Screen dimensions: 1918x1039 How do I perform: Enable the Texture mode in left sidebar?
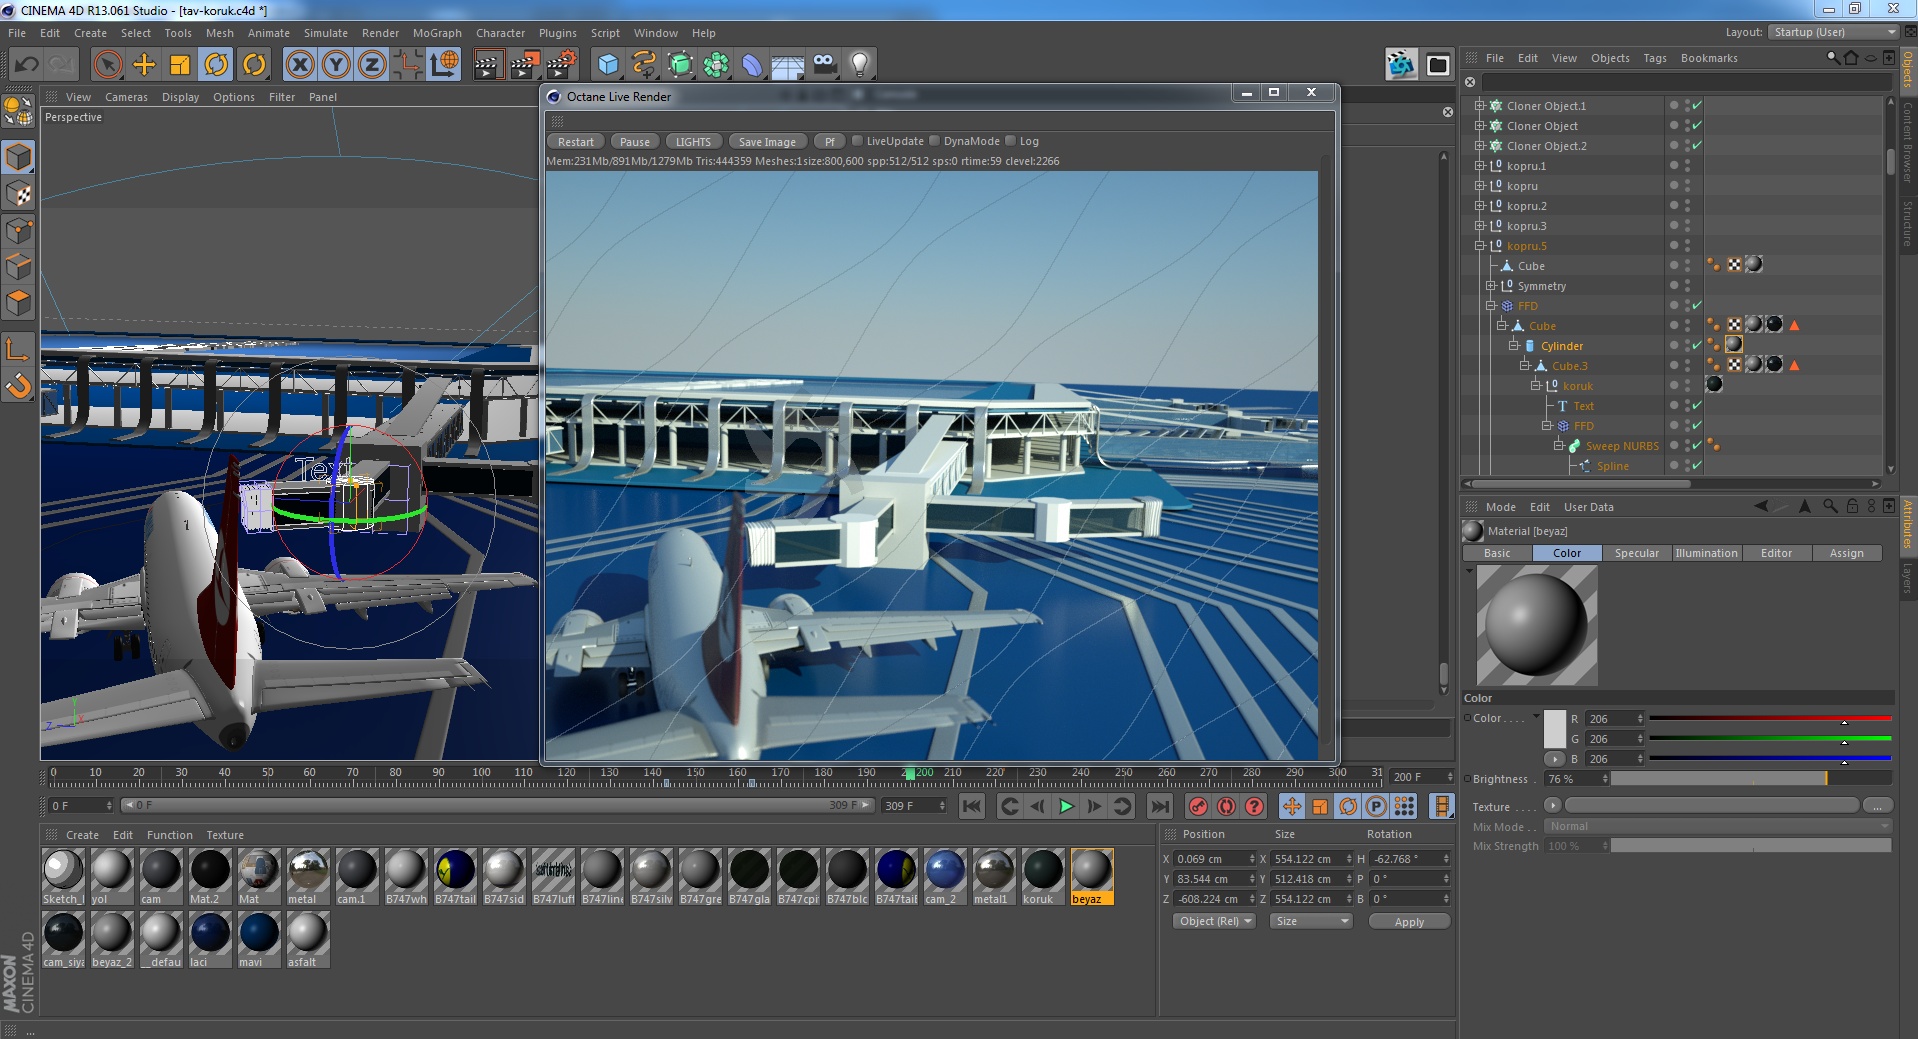(19, 194)
